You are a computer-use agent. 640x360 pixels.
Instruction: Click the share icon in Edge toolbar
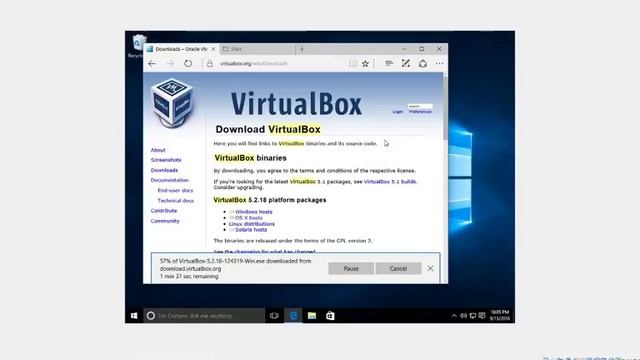(423, 63)
